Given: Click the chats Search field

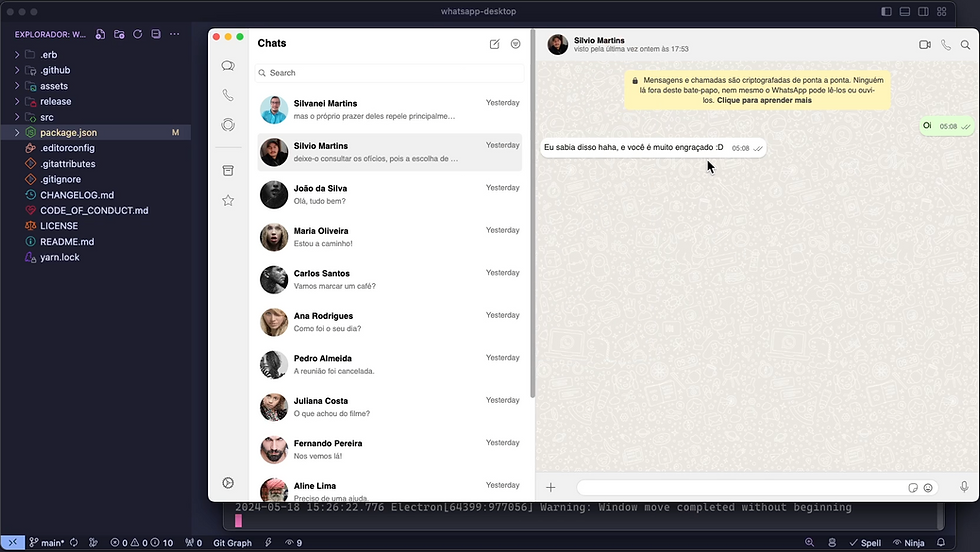Looking at the screenshot, I should [x=389, y=73].
